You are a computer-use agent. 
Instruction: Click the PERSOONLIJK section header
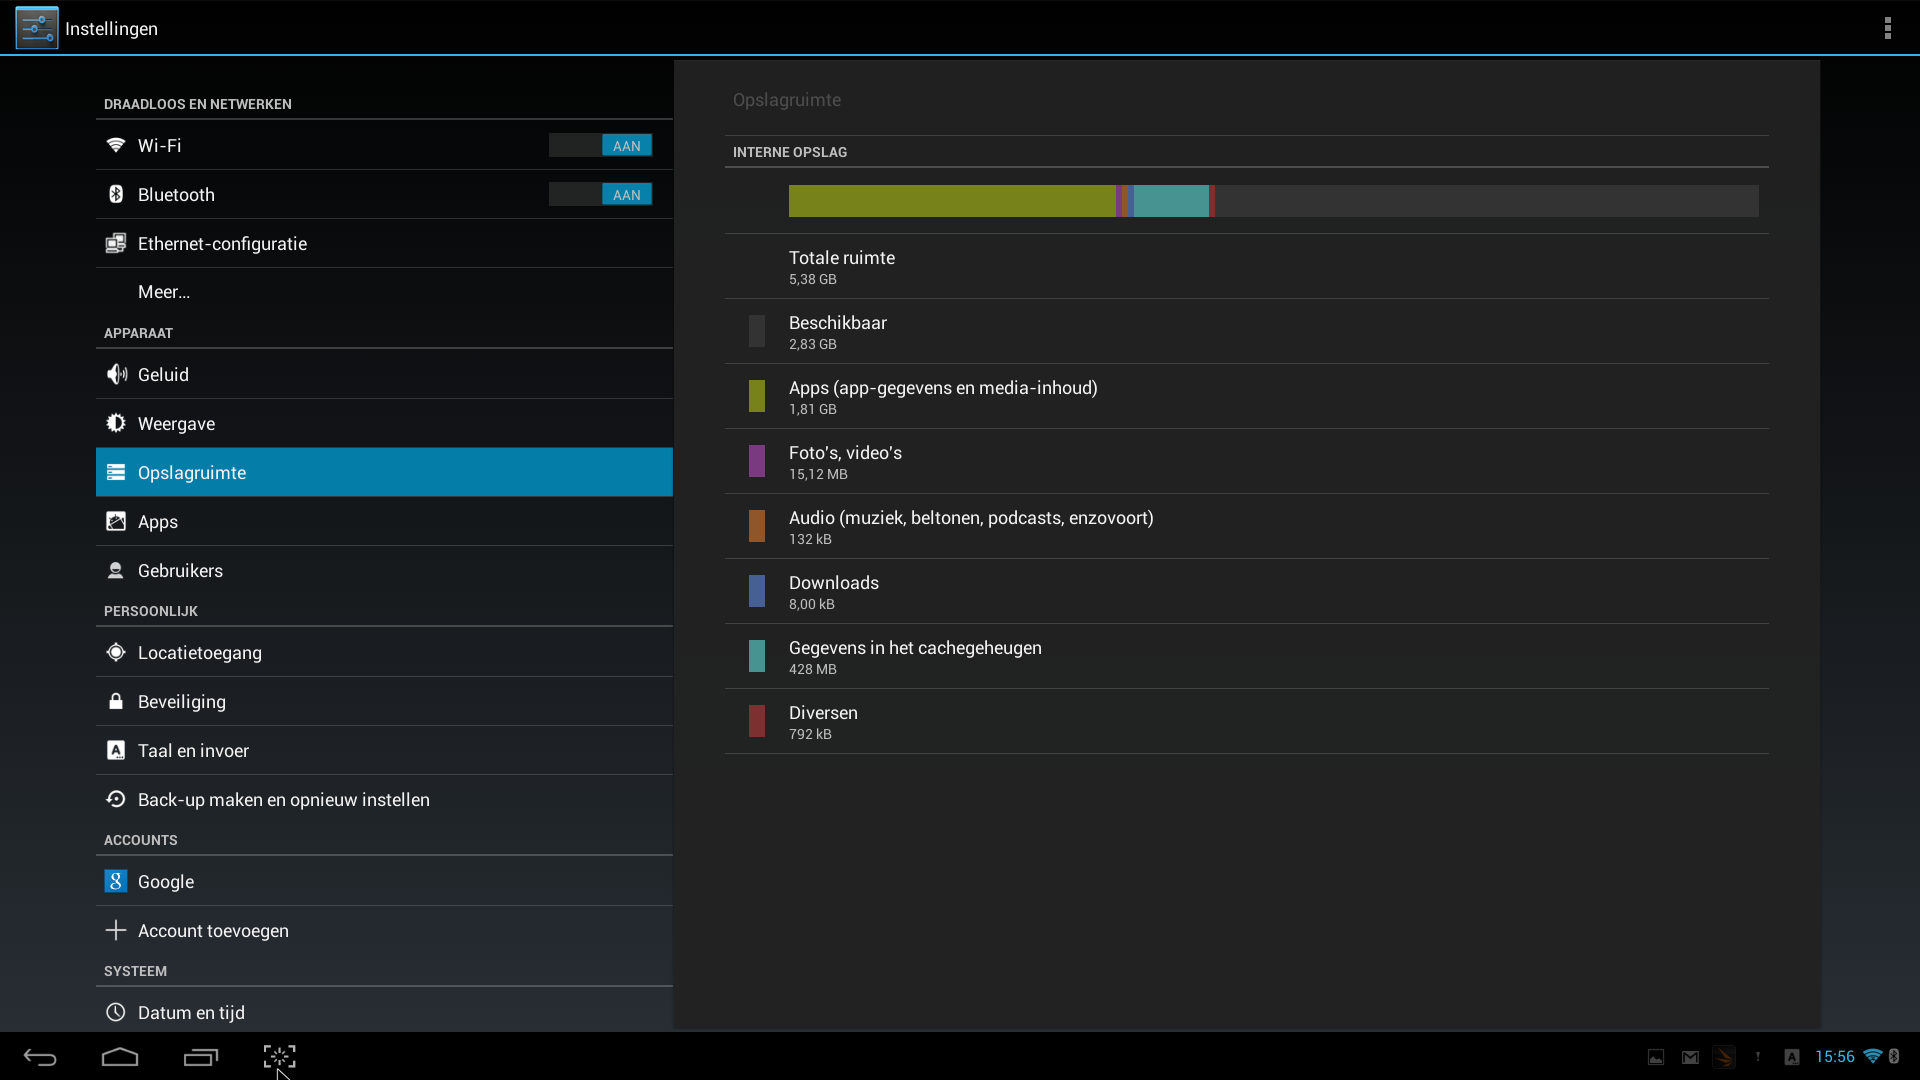(151, 611)
